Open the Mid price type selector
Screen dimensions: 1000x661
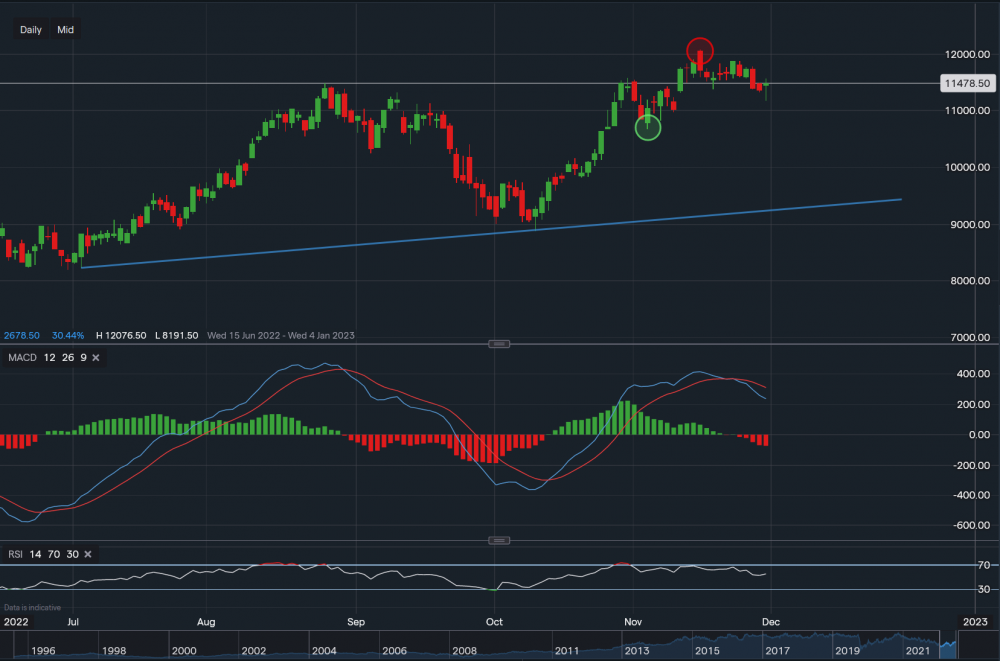pos(64,29)
